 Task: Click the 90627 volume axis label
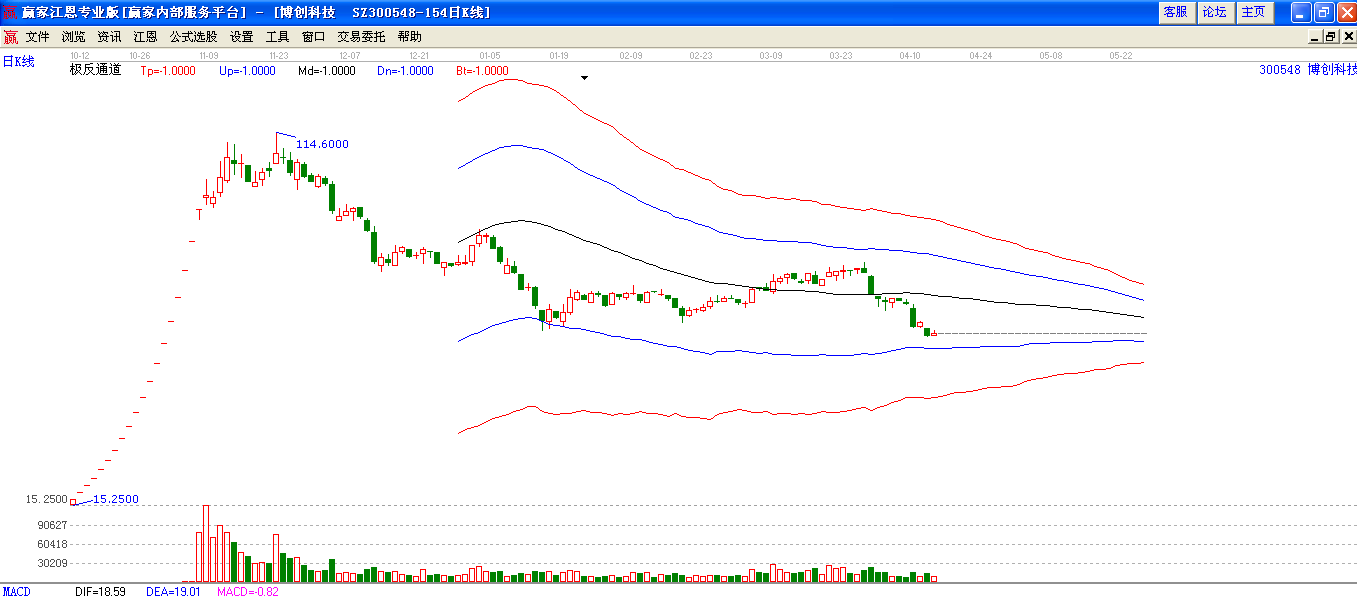click(x=52, y=525)
